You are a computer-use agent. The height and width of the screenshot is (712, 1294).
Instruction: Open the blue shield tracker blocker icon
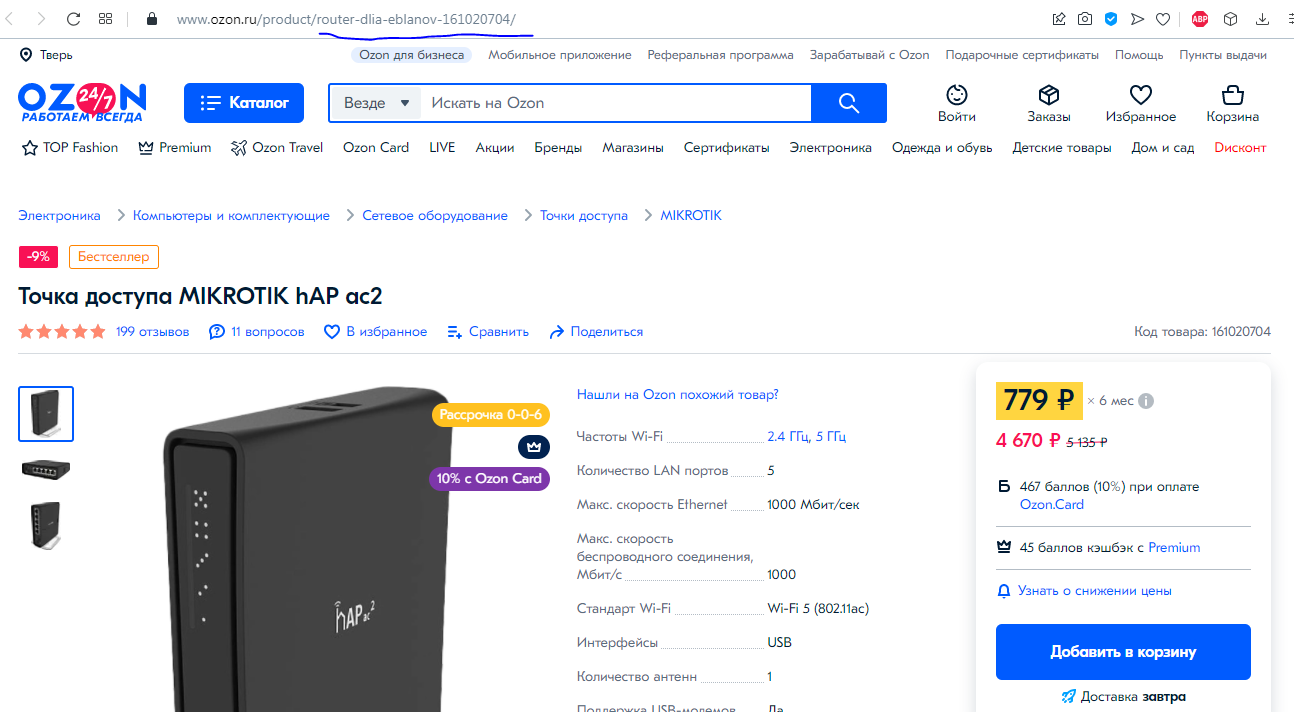(x=1111, y=19)
